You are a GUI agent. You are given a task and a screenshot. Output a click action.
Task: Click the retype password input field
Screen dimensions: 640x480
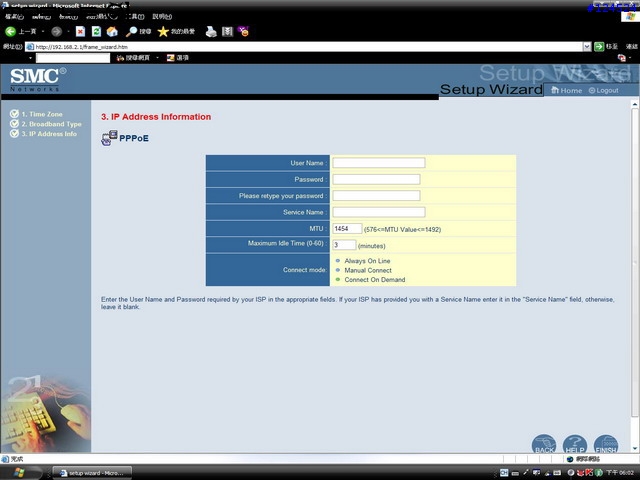(376, 196)
